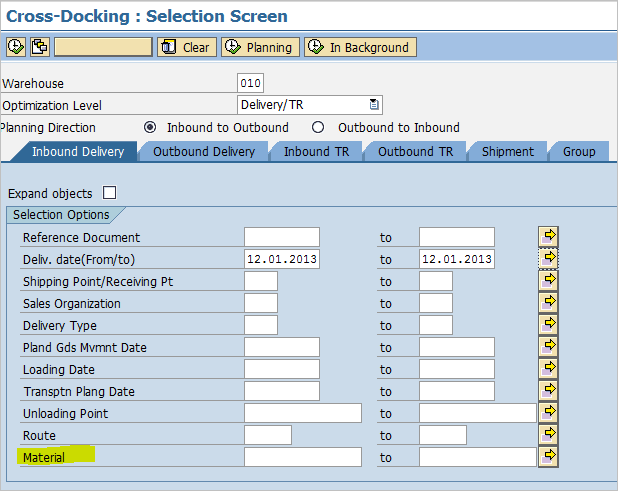Screen dimensions: 618x491
Task: Switch to the Outbound Delivery tab
Action: point(204,152)
